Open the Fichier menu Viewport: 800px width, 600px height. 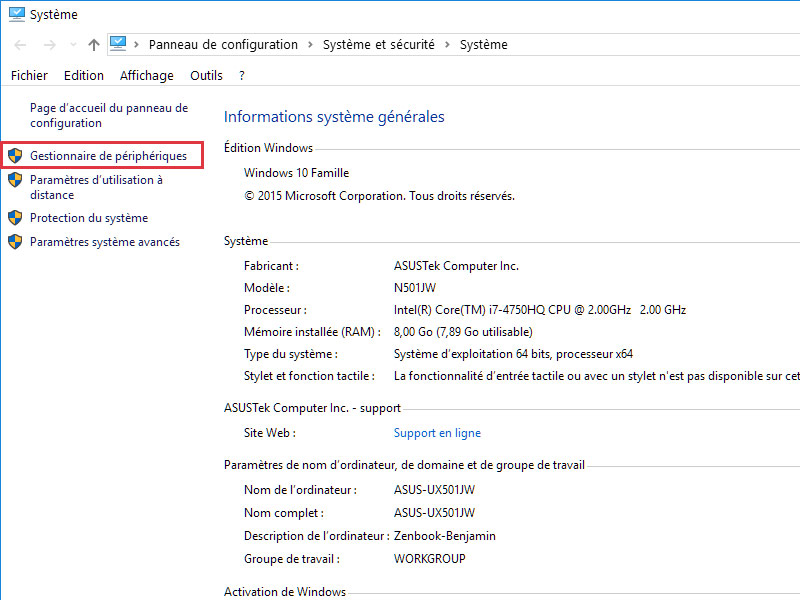tap(29, 76)
